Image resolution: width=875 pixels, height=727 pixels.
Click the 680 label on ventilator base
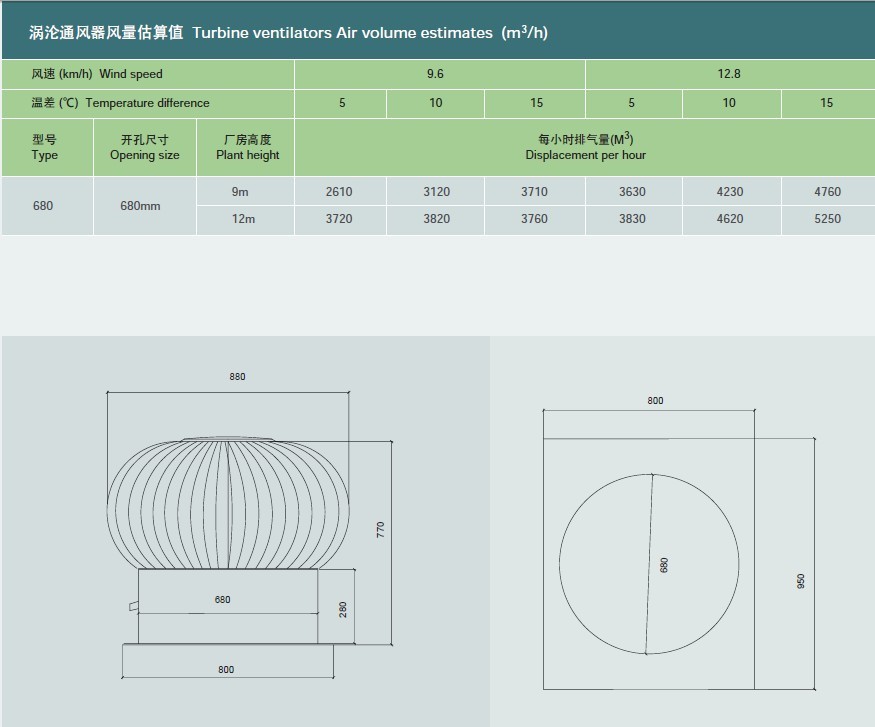[222, 600]
